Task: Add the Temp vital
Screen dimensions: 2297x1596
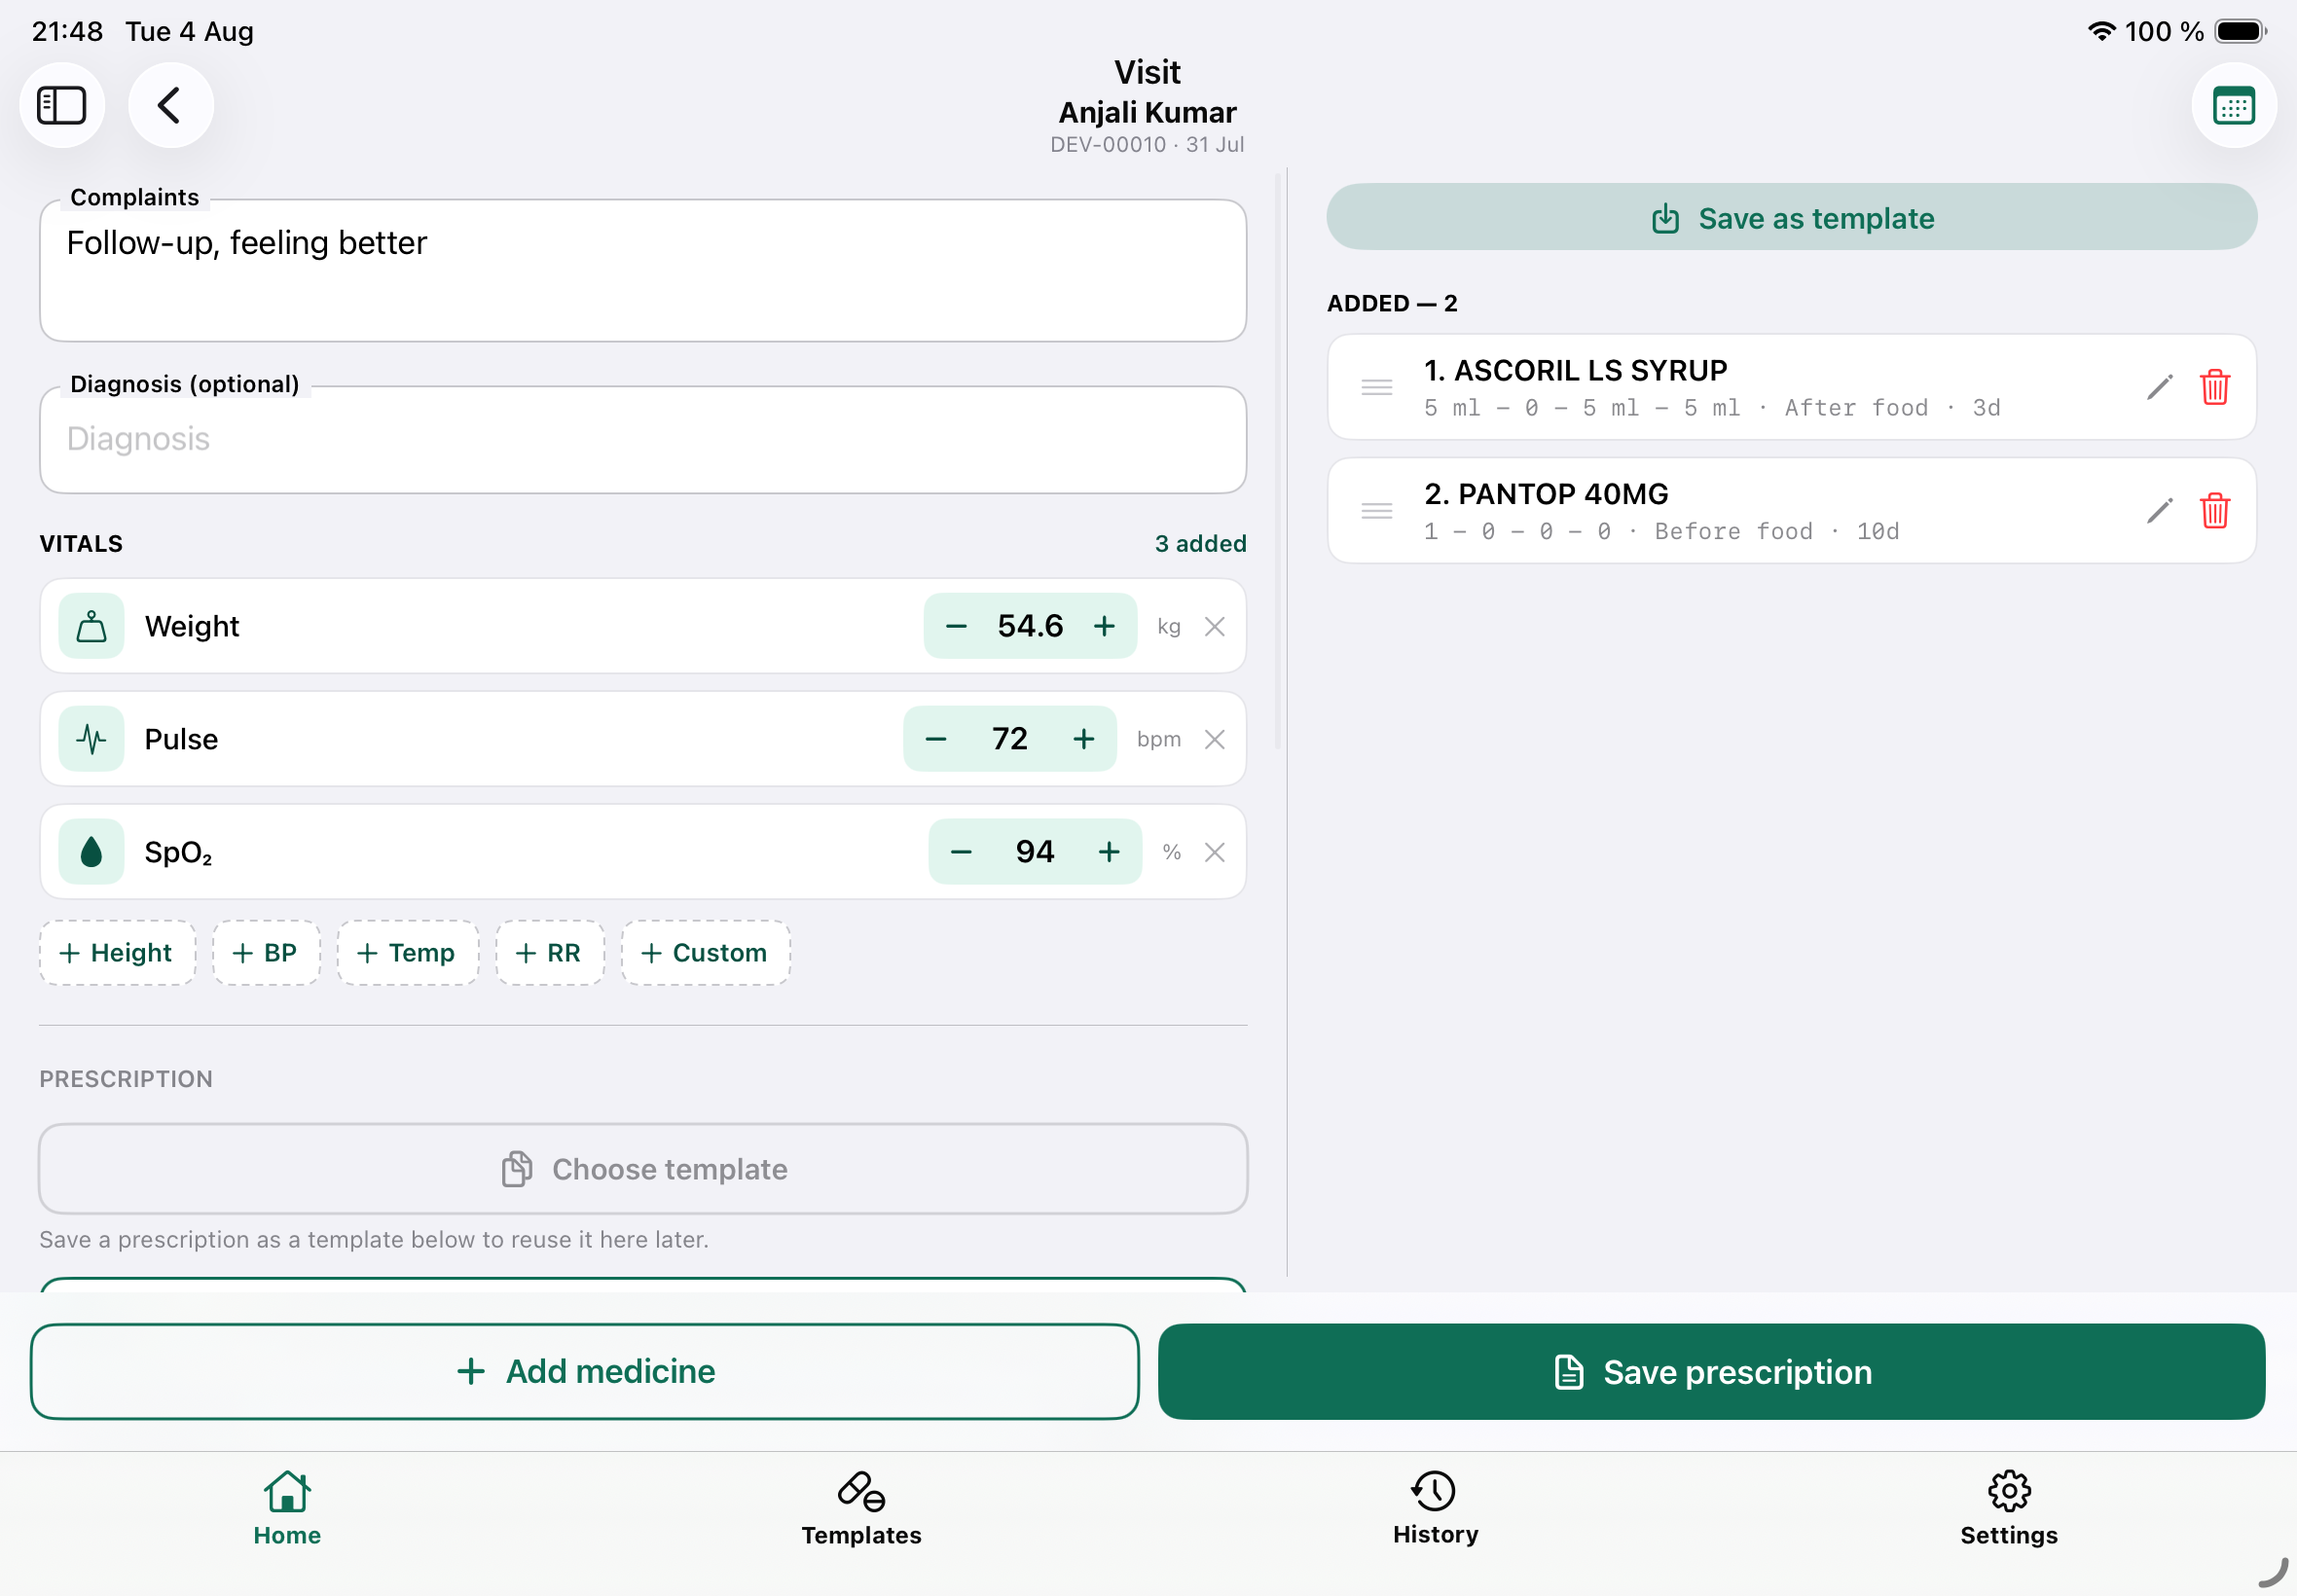Action: (x=407, y=953)
